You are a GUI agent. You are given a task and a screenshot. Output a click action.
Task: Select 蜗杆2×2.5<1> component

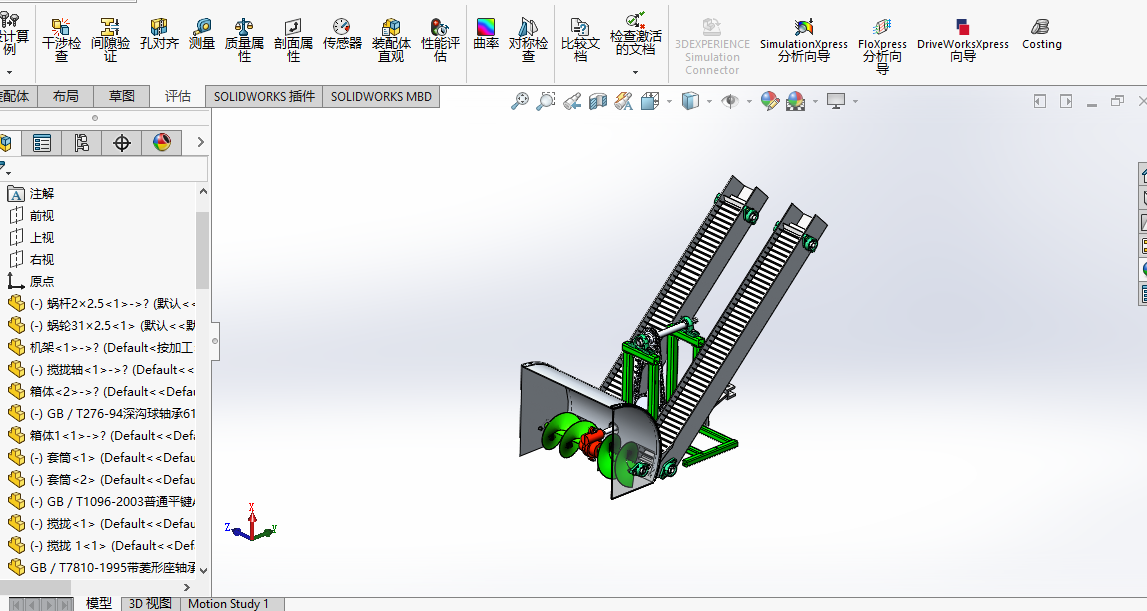[101, 304]
